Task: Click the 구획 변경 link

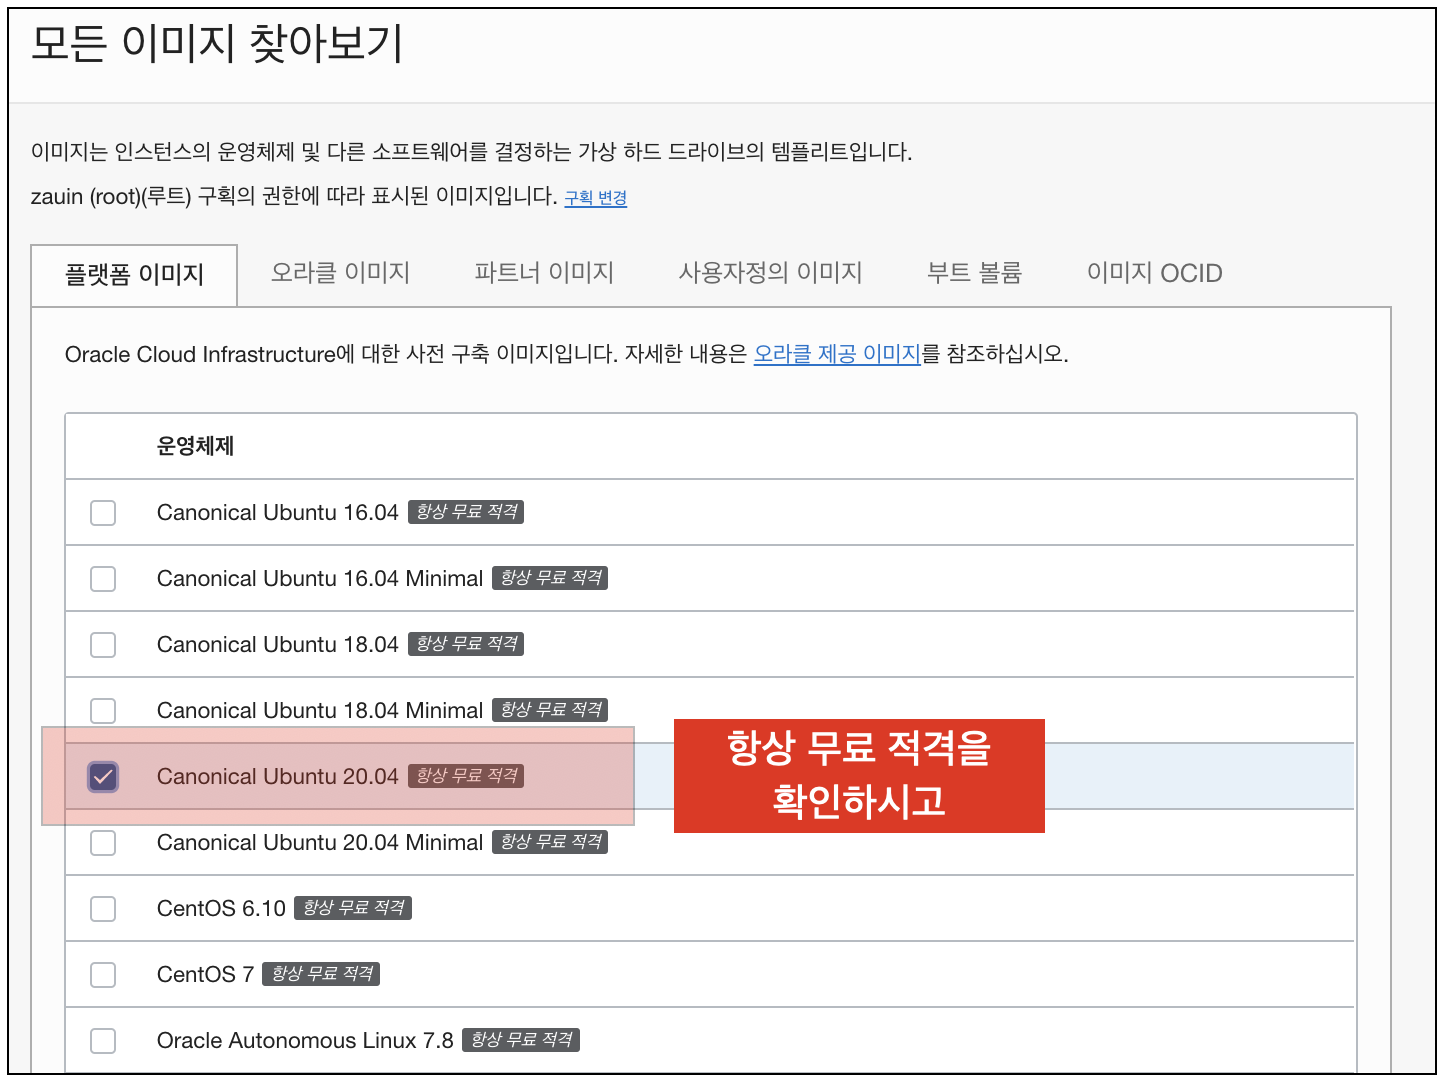Action: coord(596,198)
